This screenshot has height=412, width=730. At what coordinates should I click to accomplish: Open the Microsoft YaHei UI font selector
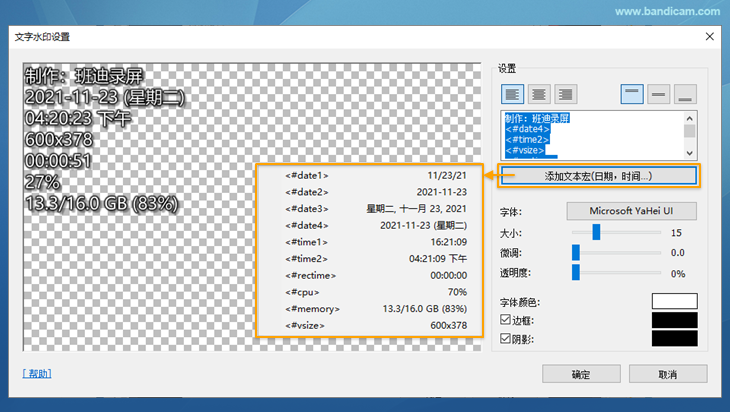click(631, 212)
